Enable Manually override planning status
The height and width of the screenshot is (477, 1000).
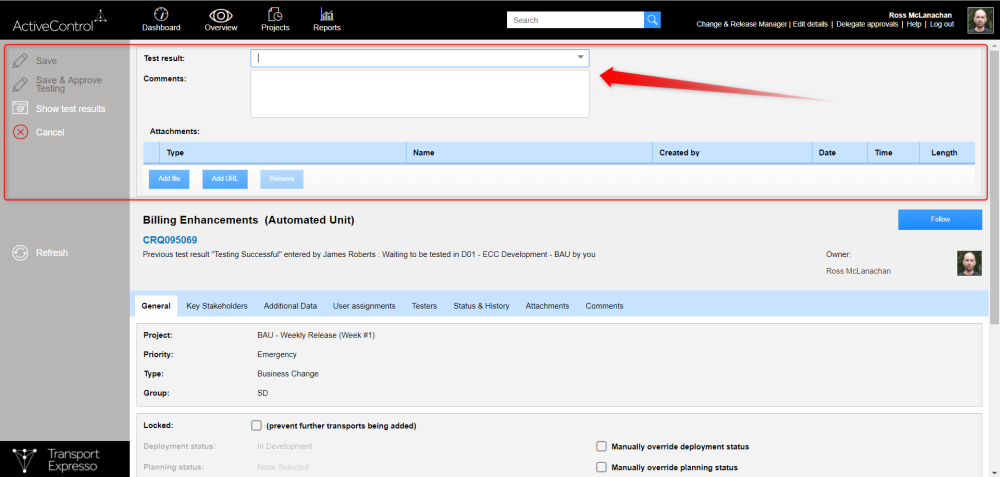click(x=601, y=467)
